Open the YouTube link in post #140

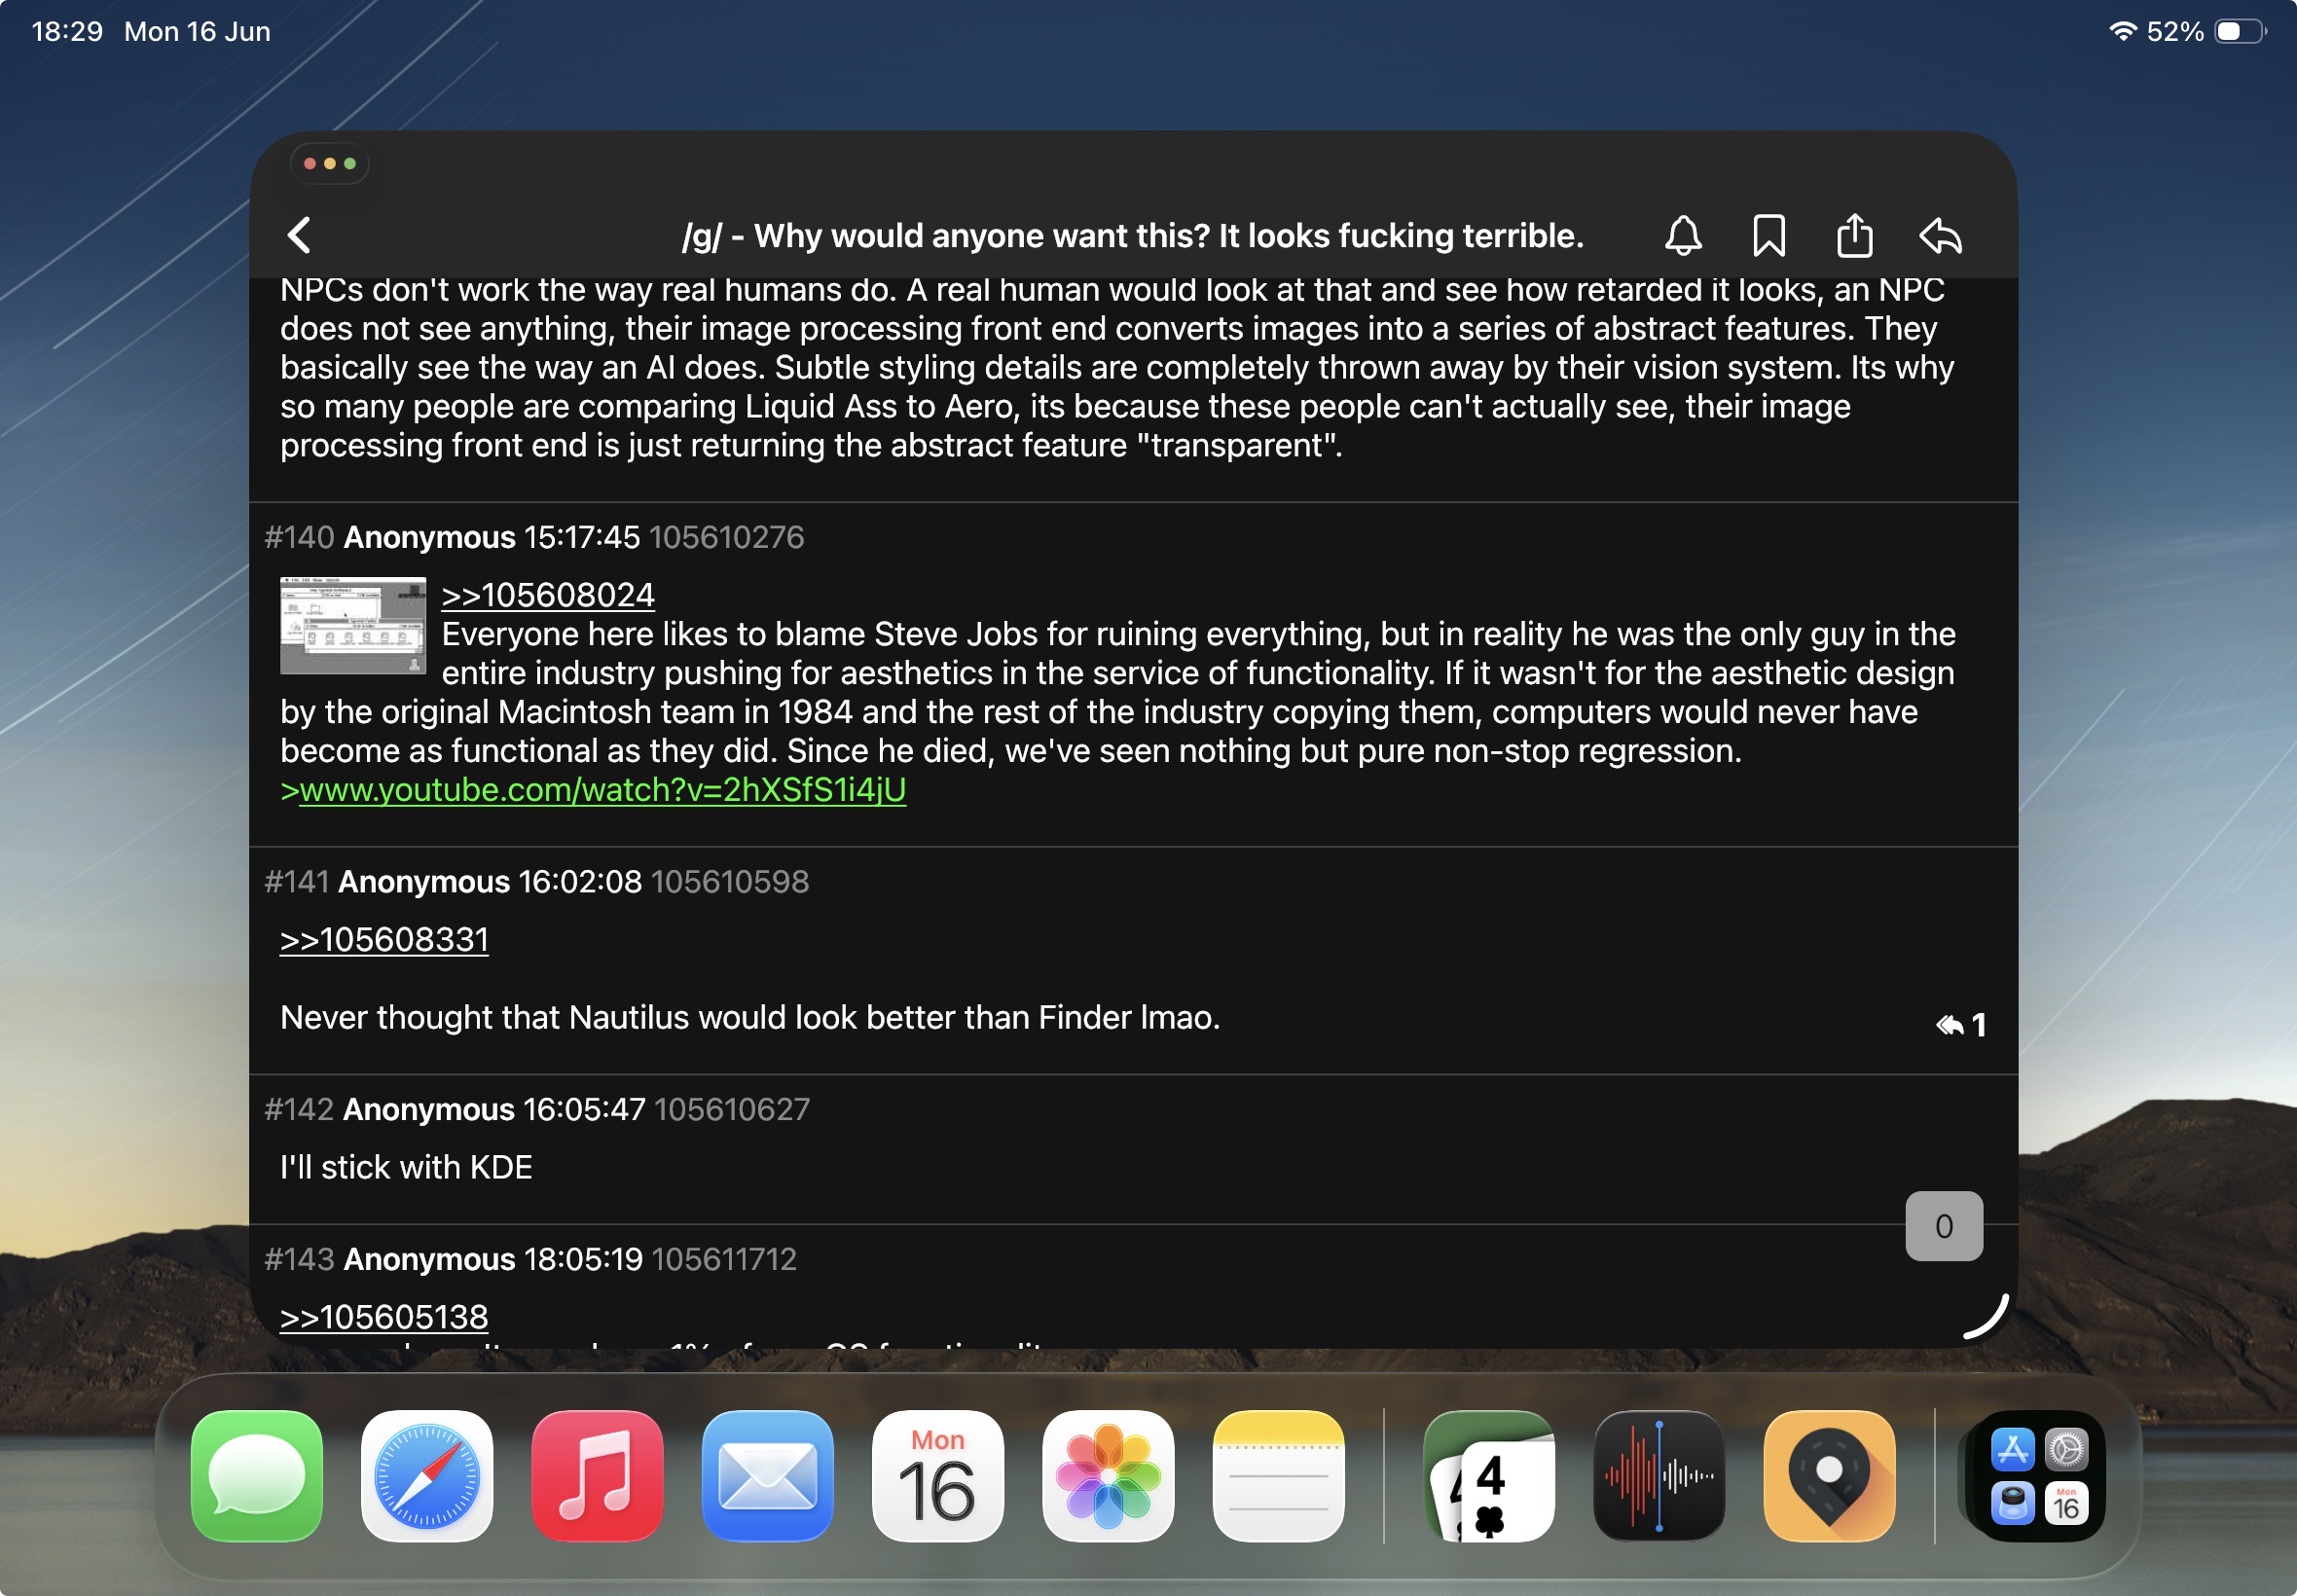click(x=602, y=790)
